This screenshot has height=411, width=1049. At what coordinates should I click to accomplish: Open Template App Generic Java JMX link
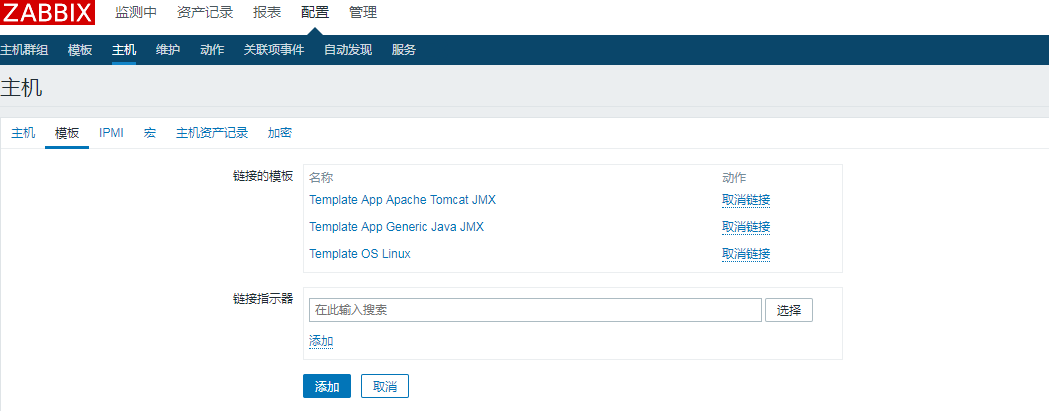[x=396, y=227]
